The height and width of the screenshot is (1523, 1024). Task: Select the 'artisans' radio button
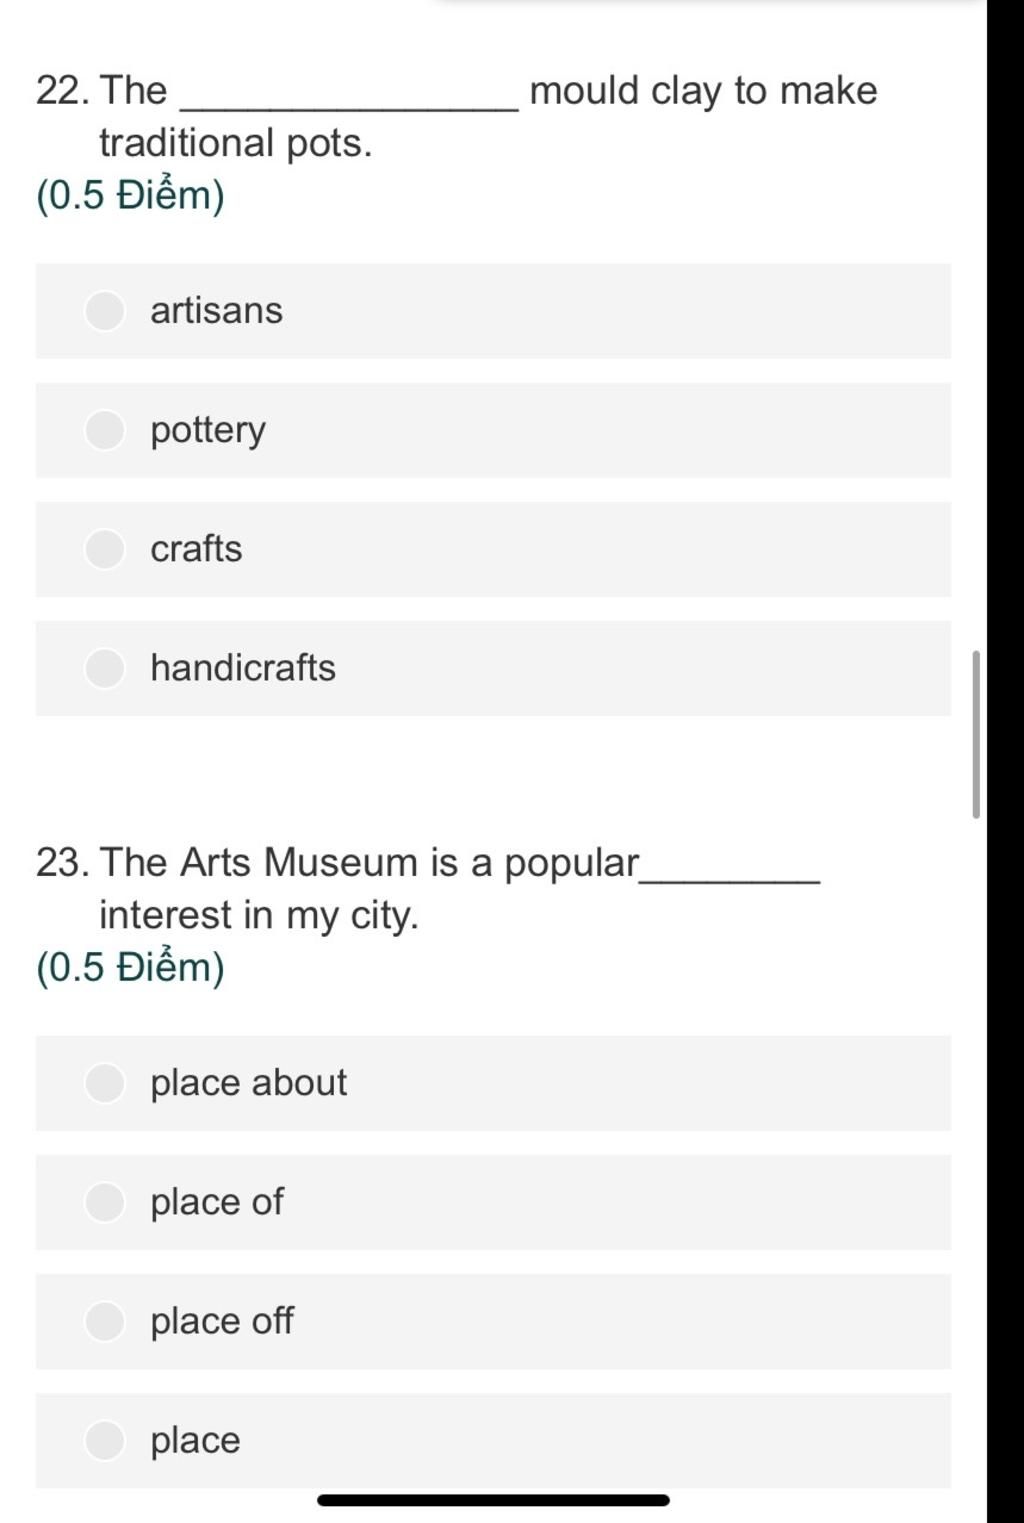(105, 311)
